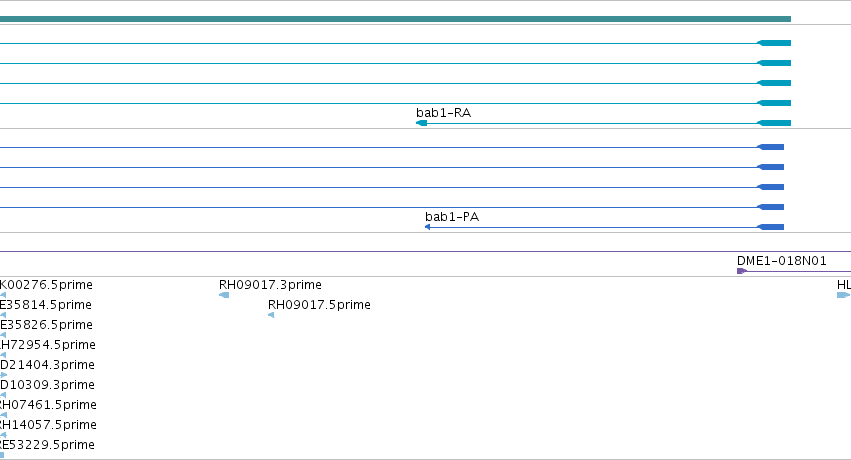Select the thick teal gene span bar

point(395,19)
